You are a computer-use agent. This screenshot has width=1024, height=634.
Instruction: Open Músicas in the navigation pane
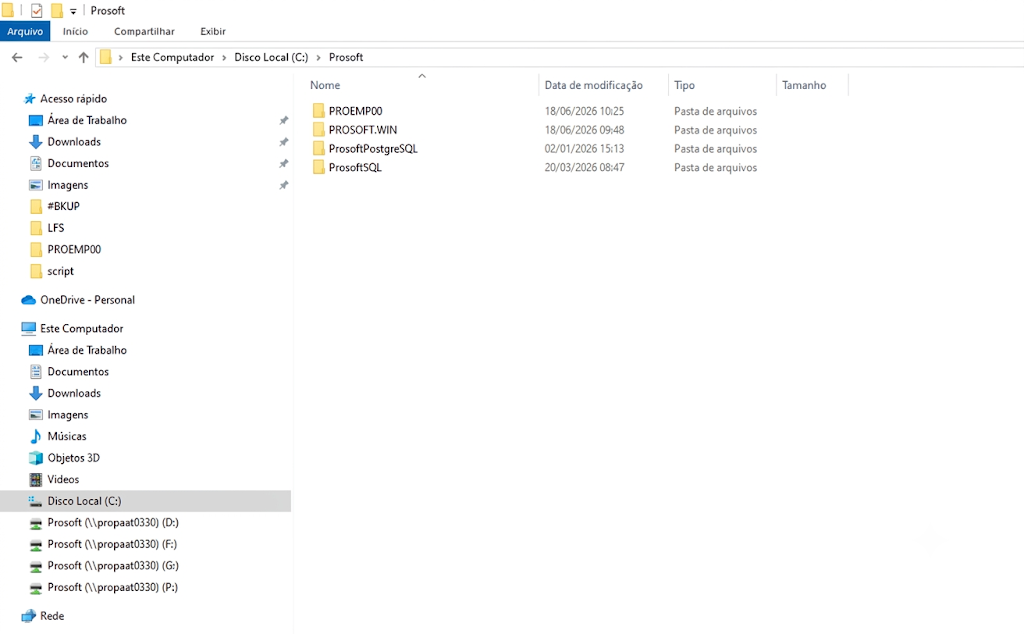click(67, 436)
